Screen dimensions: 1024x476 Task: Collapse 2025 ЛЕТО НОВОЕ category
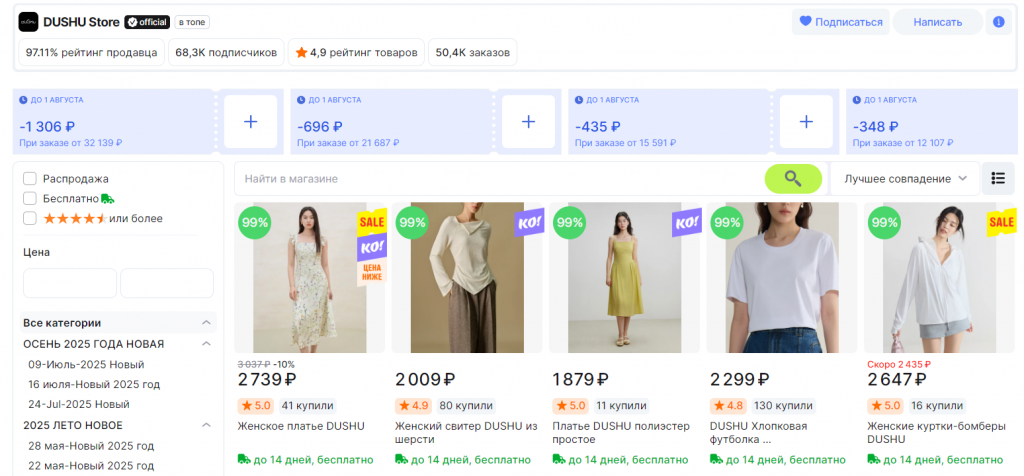point(206,425)
